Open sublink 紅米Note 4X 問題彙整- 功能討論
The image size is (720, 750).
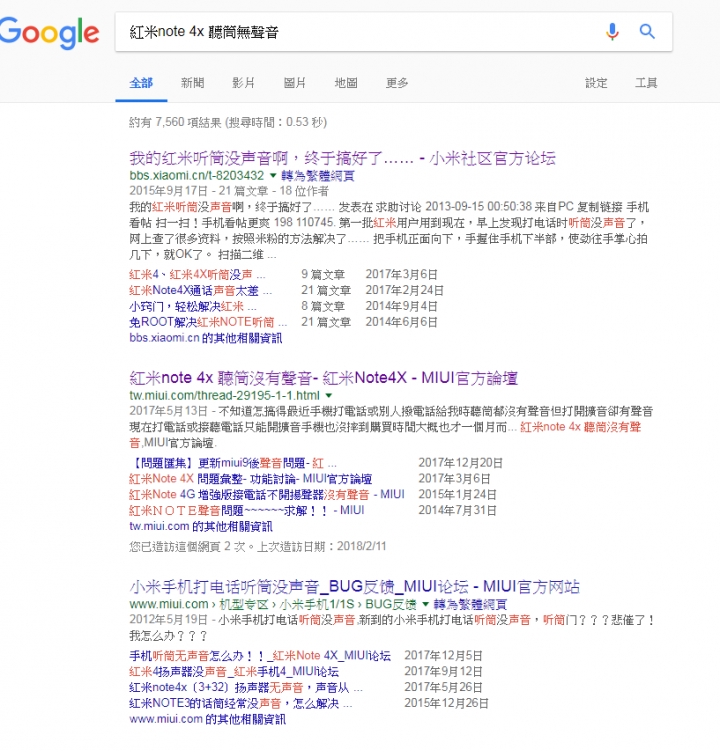click(251, 479)
